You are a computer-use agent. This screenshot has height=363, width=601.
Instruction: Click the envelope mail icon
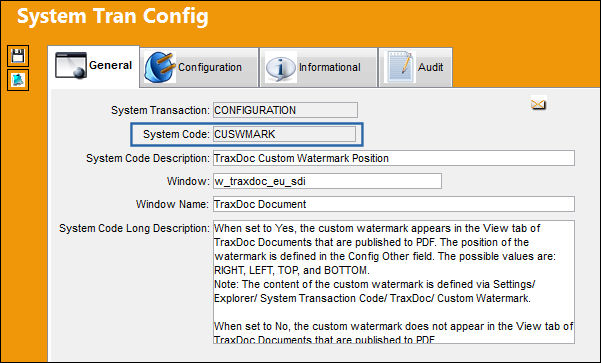(x=538, y=104)
